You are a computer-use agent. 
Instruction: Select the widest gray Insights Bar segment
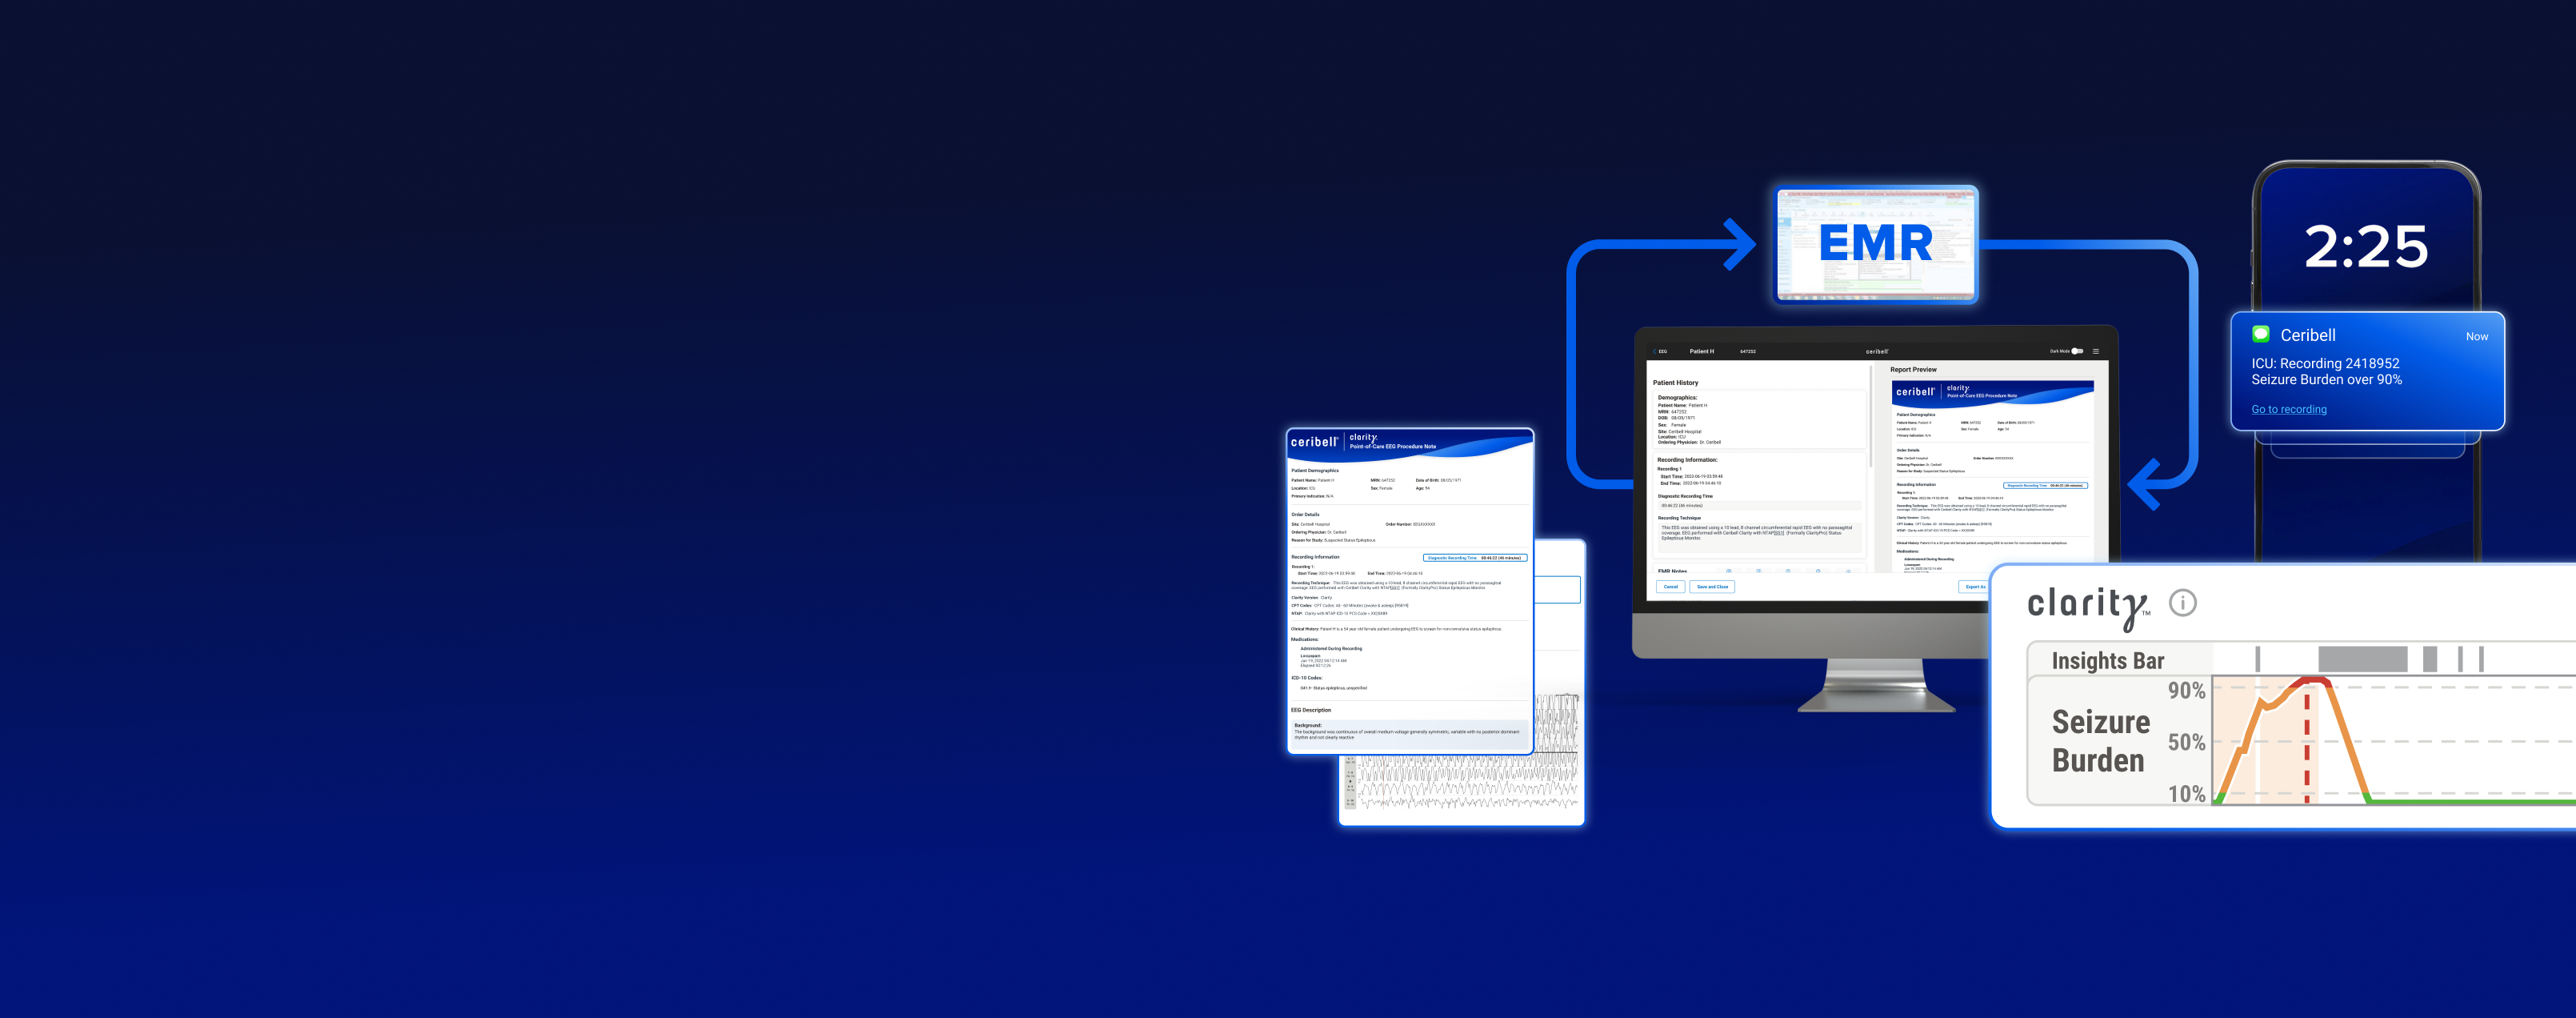coord(2363,659)
